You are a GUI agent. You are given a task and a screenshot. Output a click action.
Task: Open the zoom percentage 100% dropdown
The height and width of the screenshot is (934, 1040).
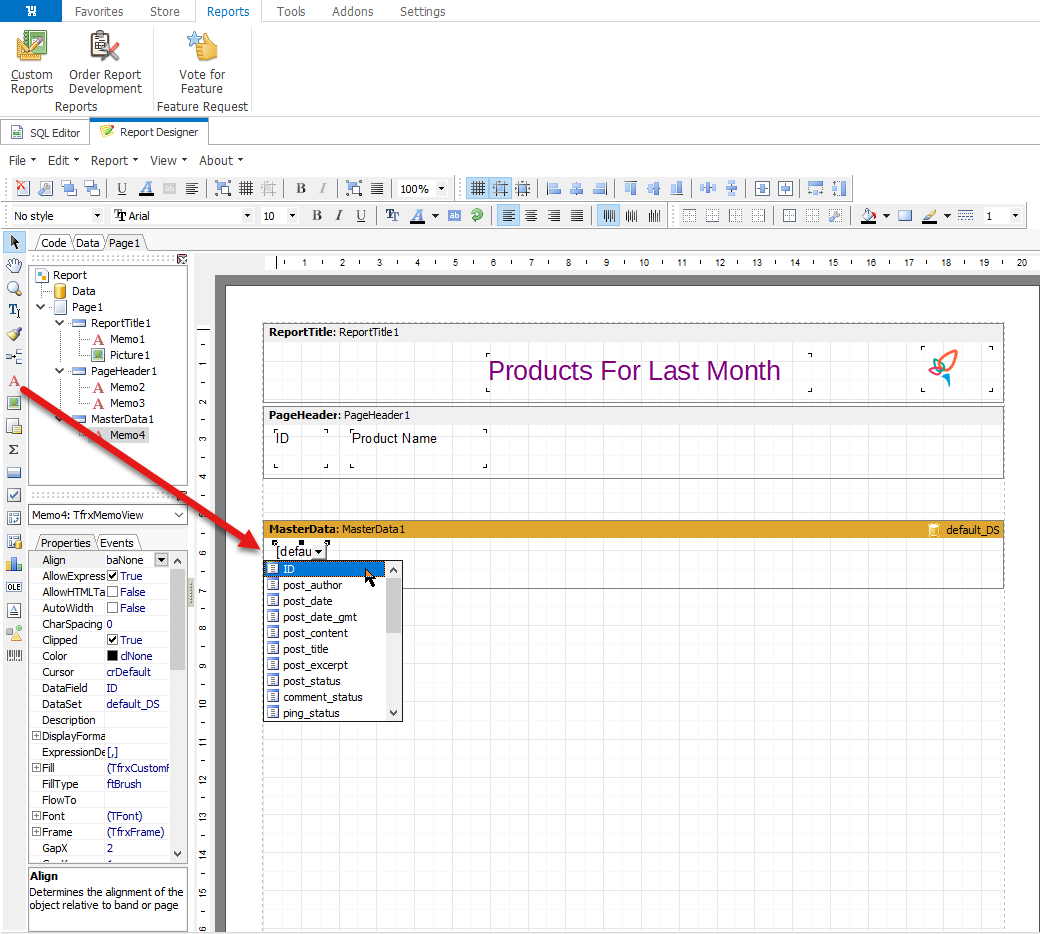[441, 189]
